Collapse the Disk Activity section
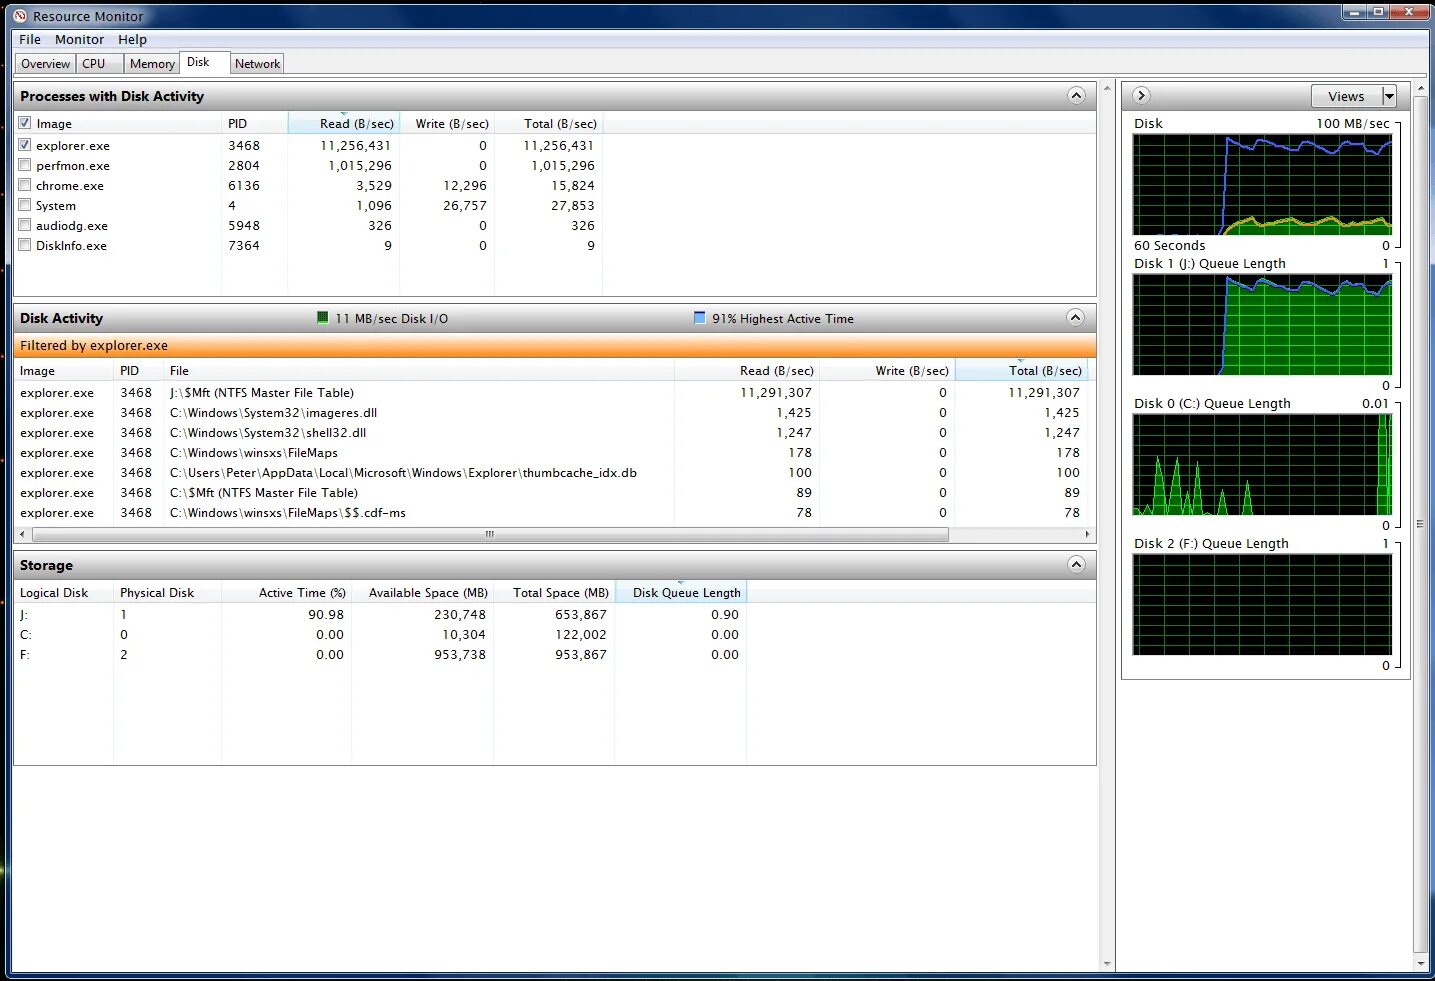Image resolution: width=1435 pixels, height=981 pixels. pyautogui.click(x=1076, y=318)
